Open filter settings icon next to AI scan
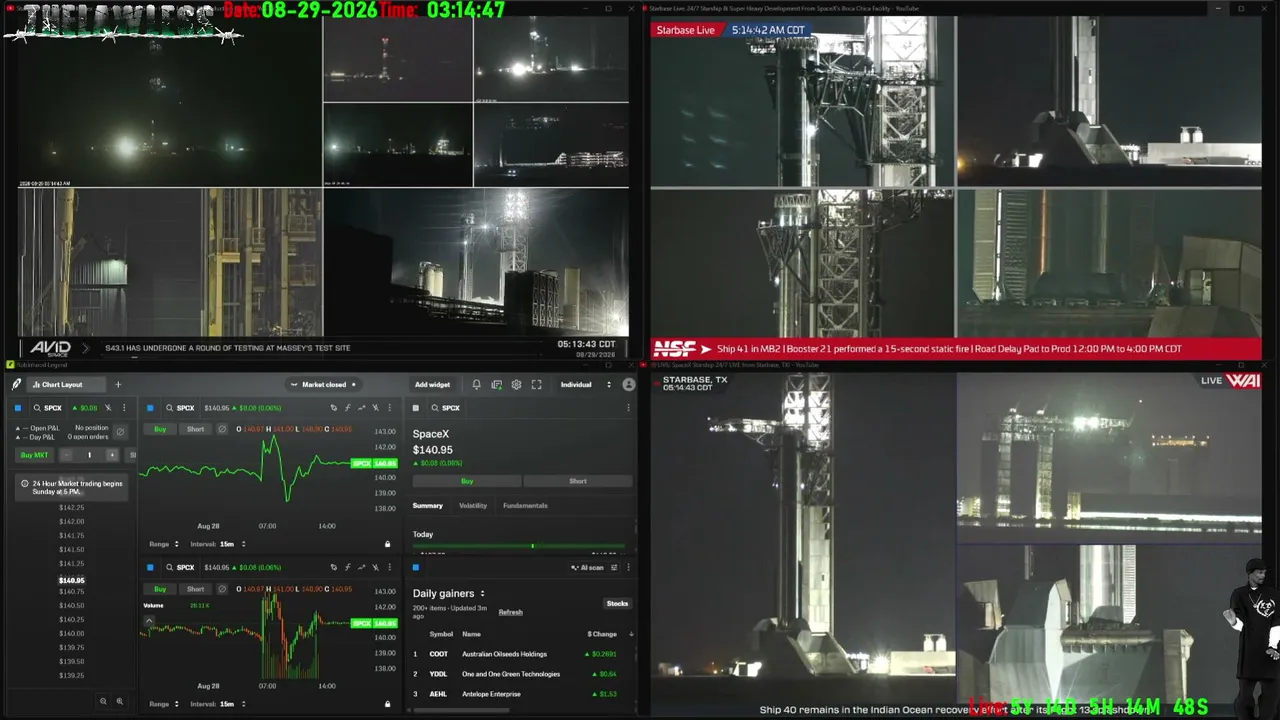The width and height of the screenshot is (1280, 720). click(614, 568)
